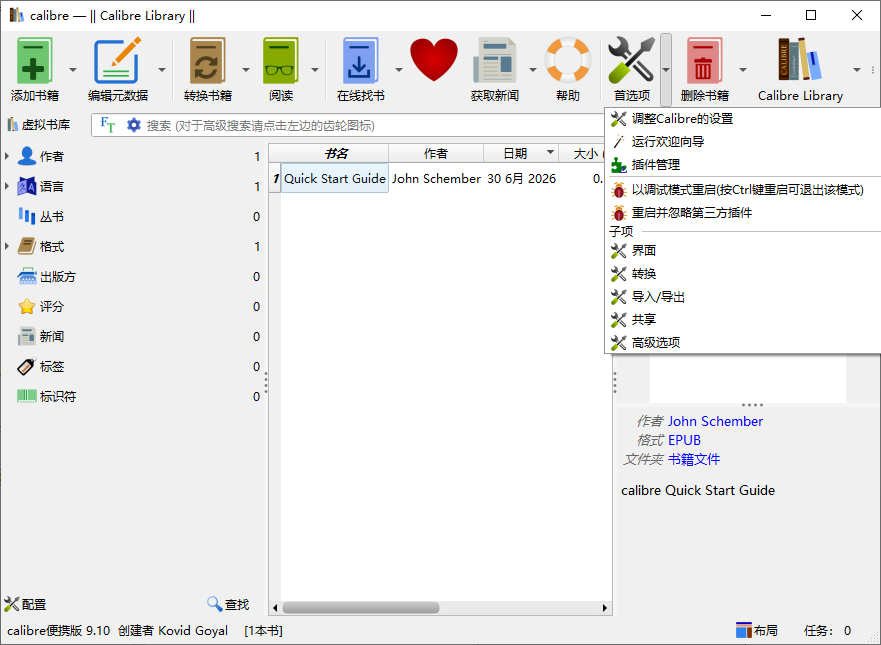Choose 高级选项 preferences submenu item
The width and height of the screenshot is (881, 645).
click(x=743, y=343)
